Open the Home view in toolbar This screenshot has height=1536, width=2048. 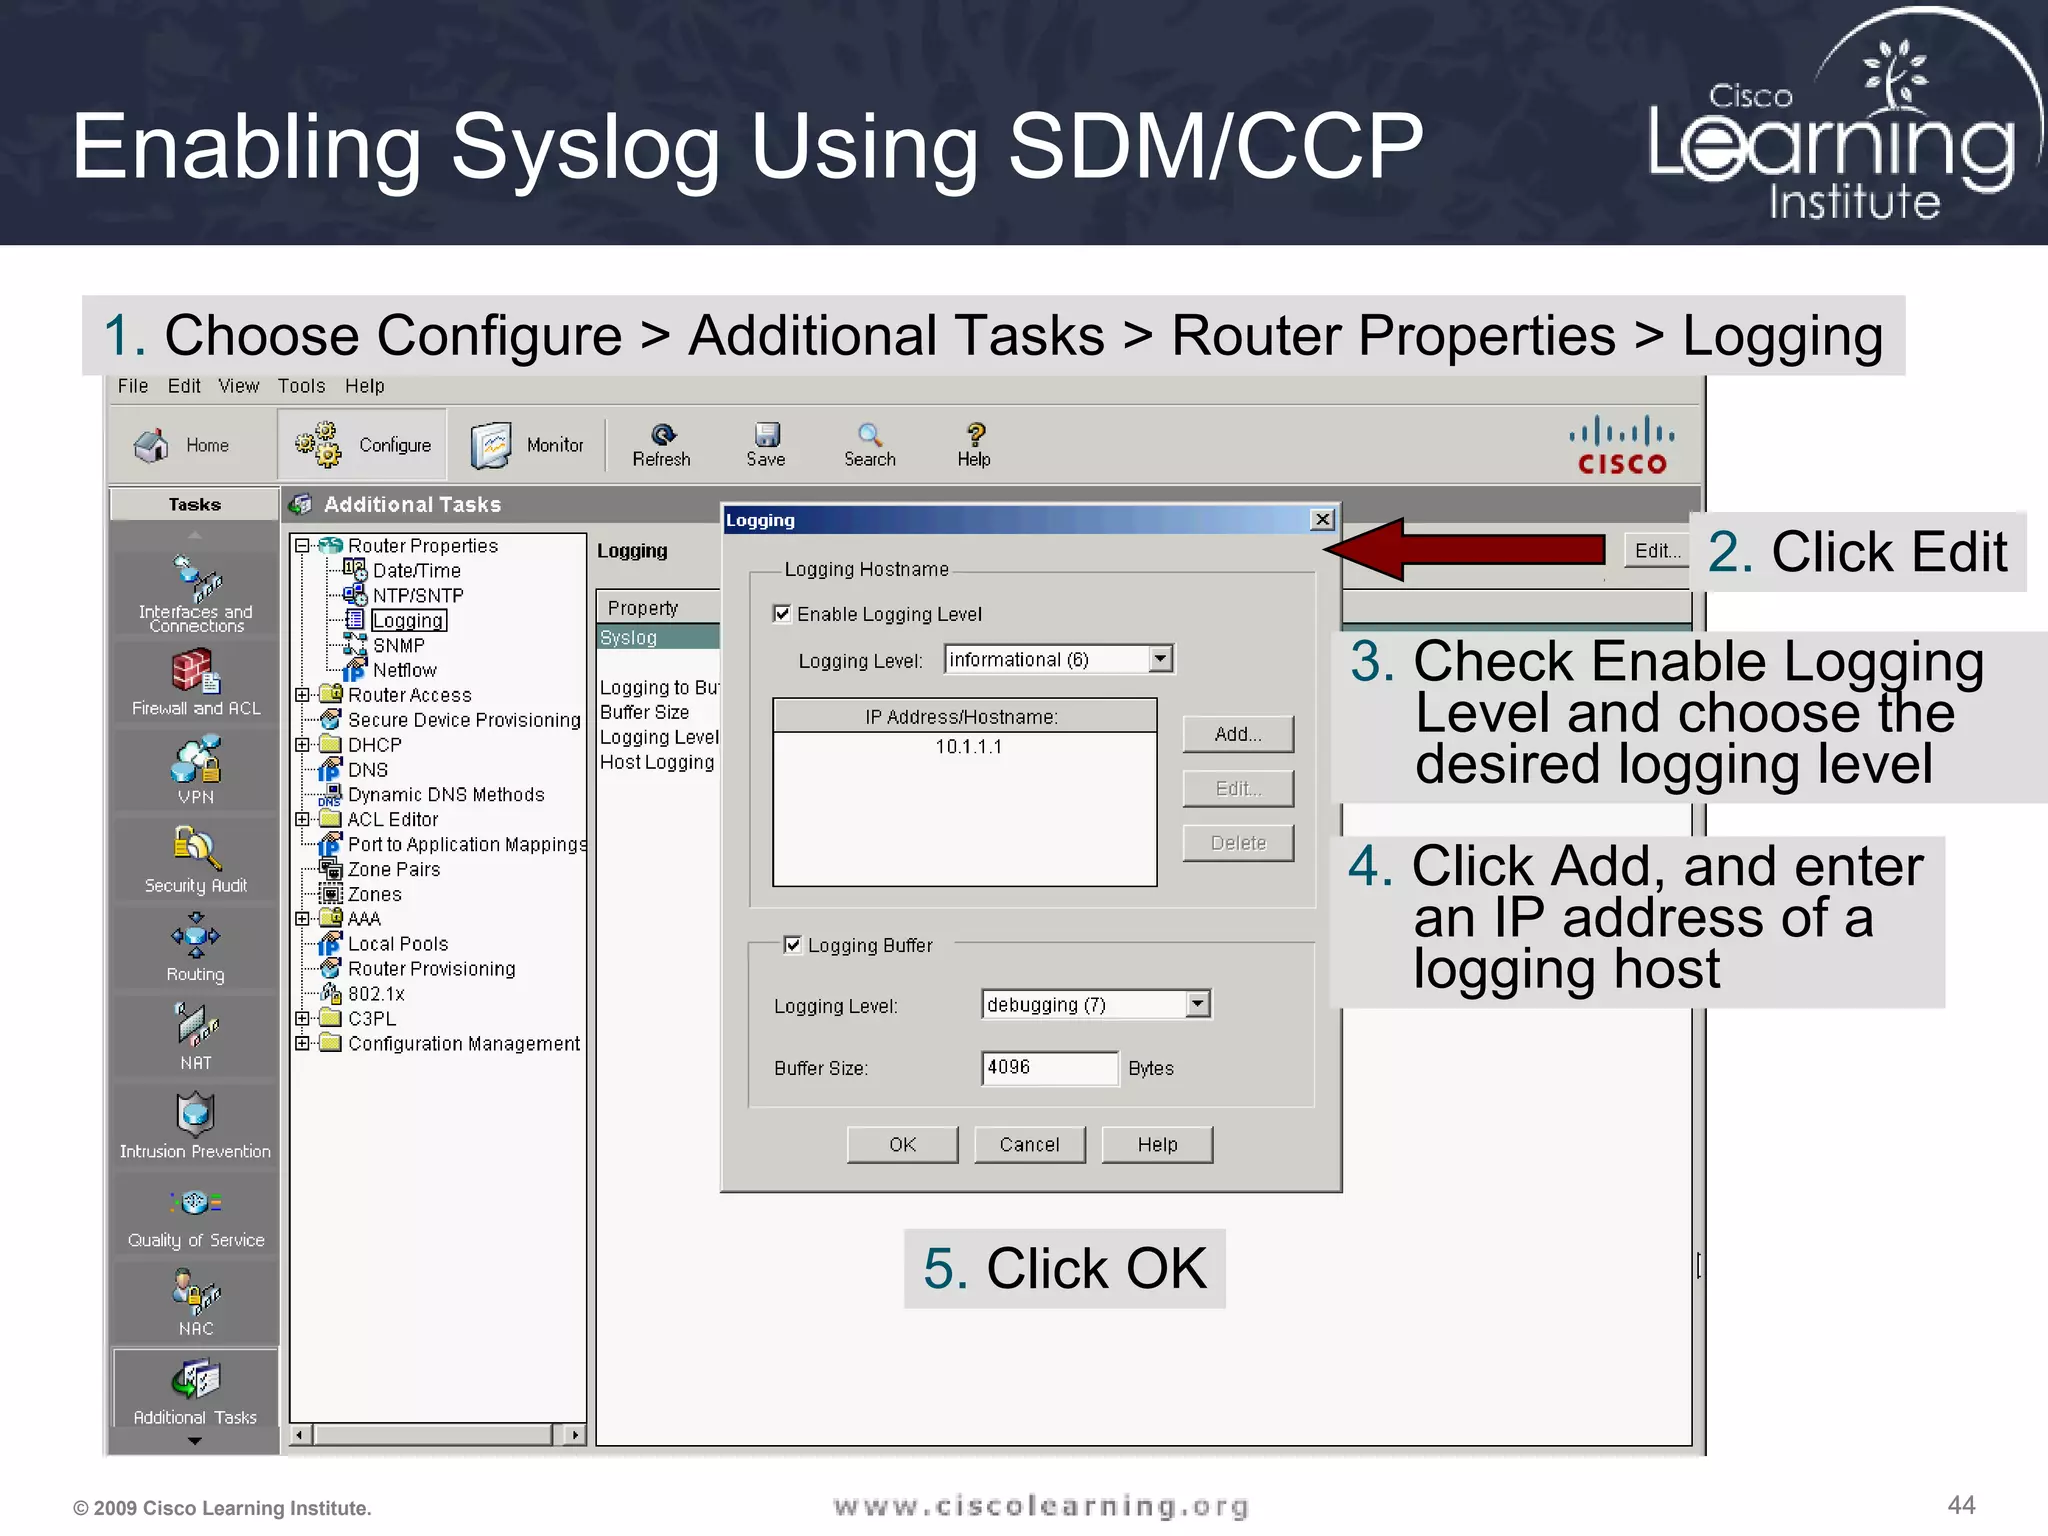182,445
